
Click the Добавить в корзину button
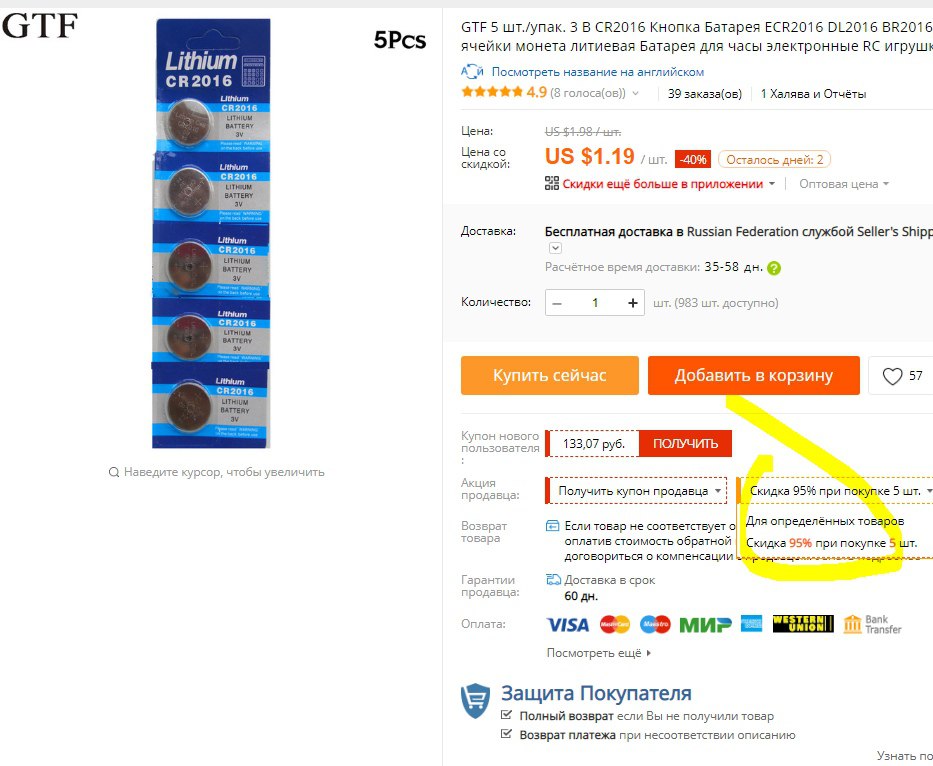tap(753, 376)
